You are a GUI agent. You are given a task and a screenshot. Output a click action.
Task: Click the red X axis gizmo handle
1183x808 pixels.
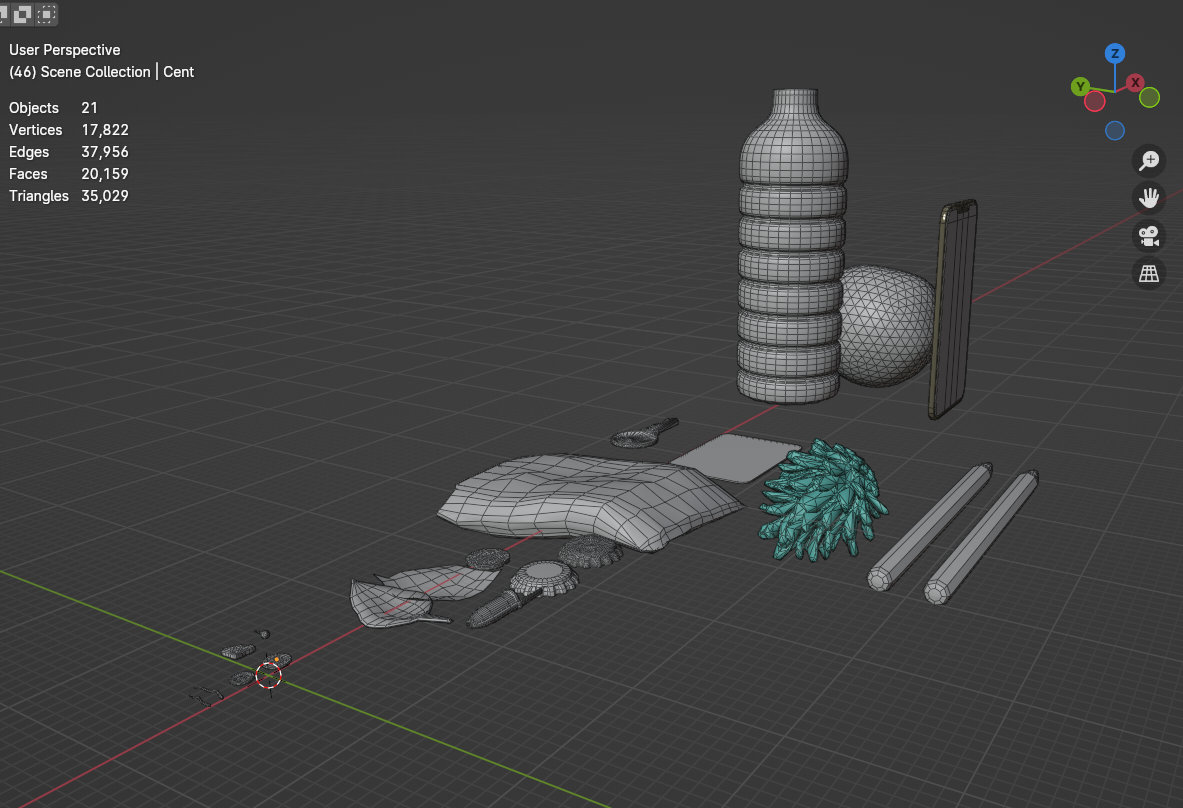(1135, 83)
